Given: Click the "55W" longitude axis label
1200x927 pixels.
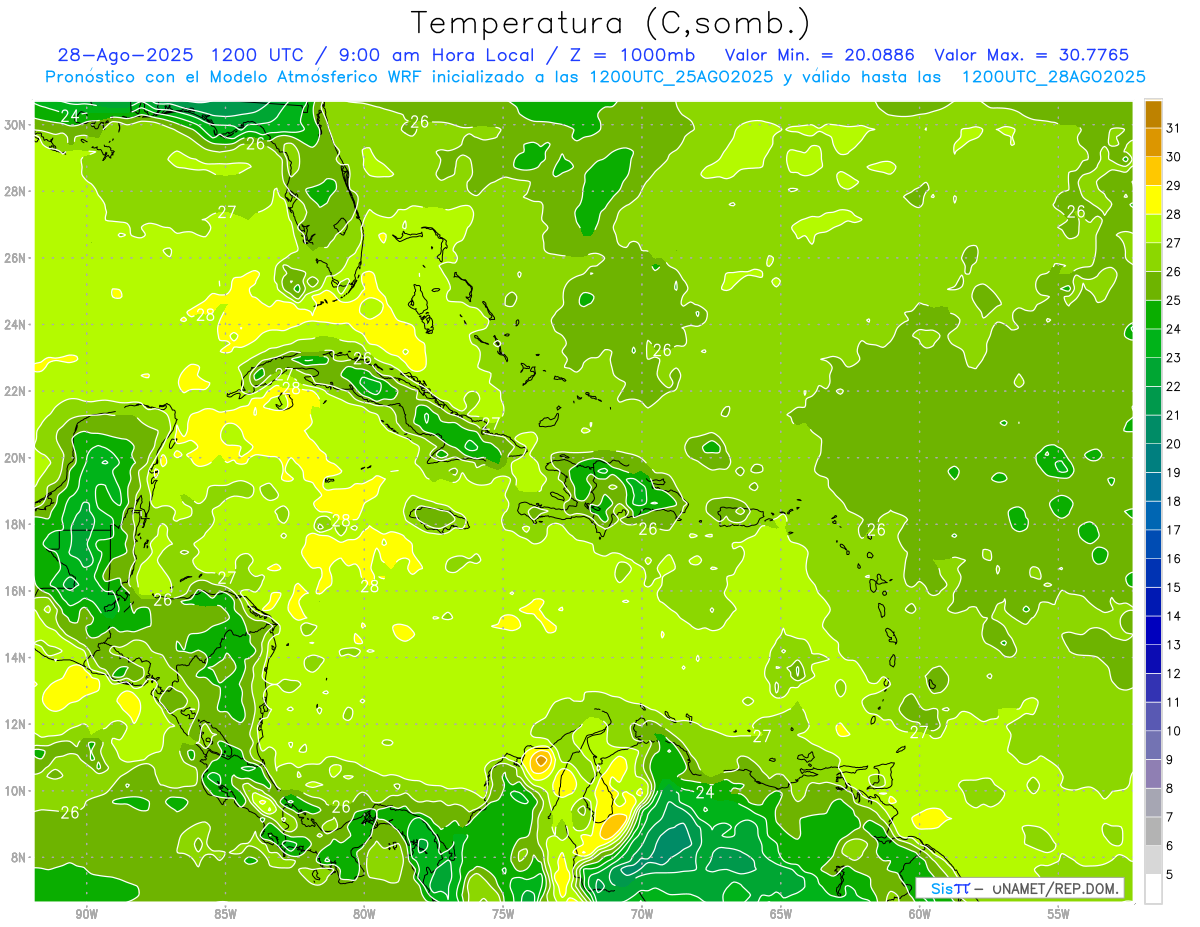Looking at the screenshot, I should point(1059,914).
